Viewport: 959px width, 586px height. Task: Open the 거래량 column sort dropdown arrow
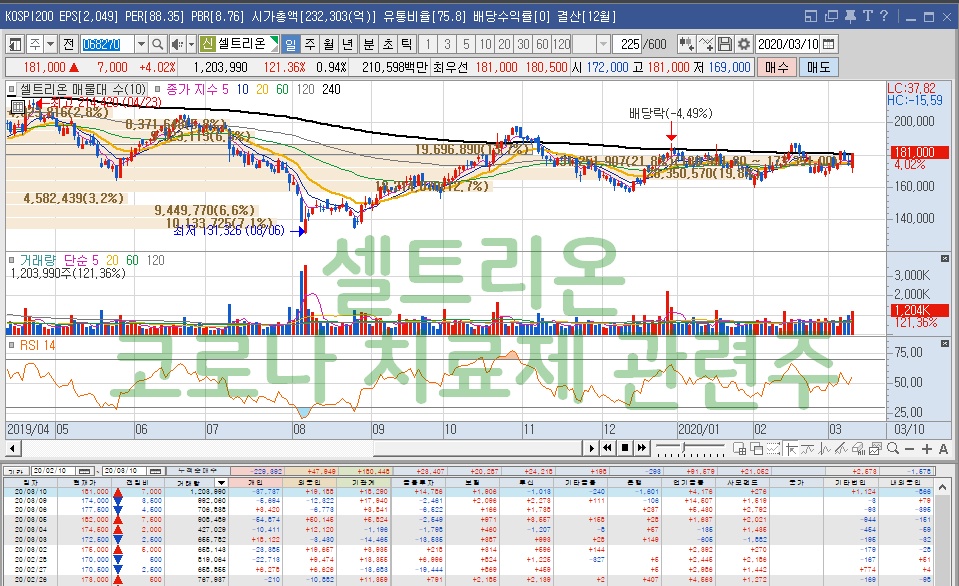point(221,483)
